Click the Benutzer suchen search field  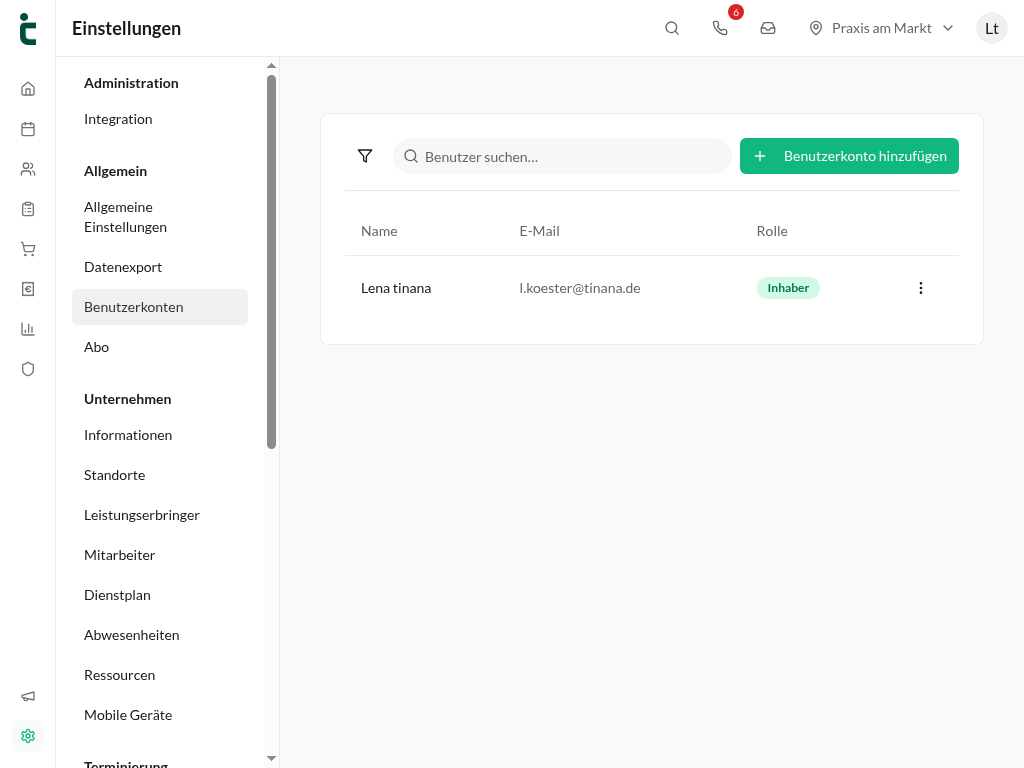point(562,156)
